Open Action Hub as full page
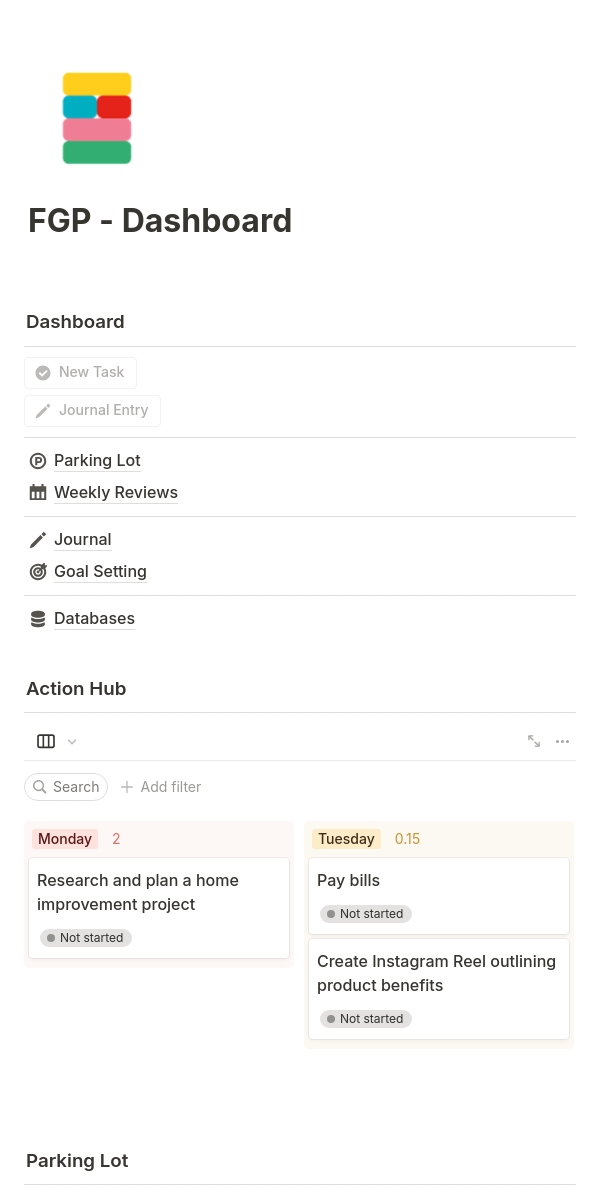This screenshot has height=1200, width=600. (534, 741)
